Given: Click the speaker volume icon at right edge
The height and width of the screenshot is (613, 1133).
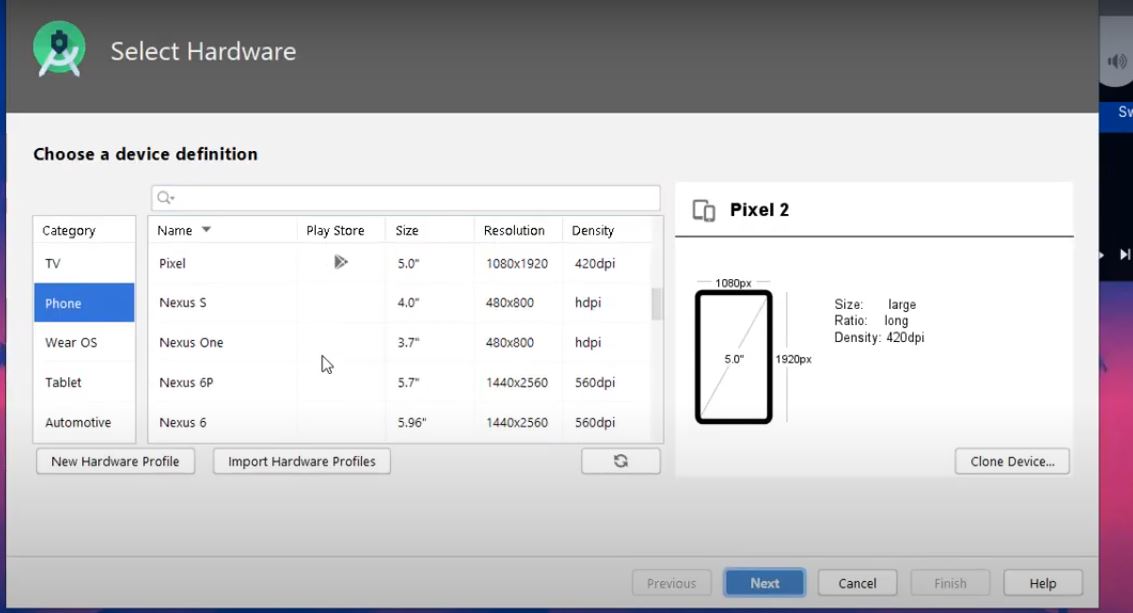Looking at the screenshot, I should 1117,61.
